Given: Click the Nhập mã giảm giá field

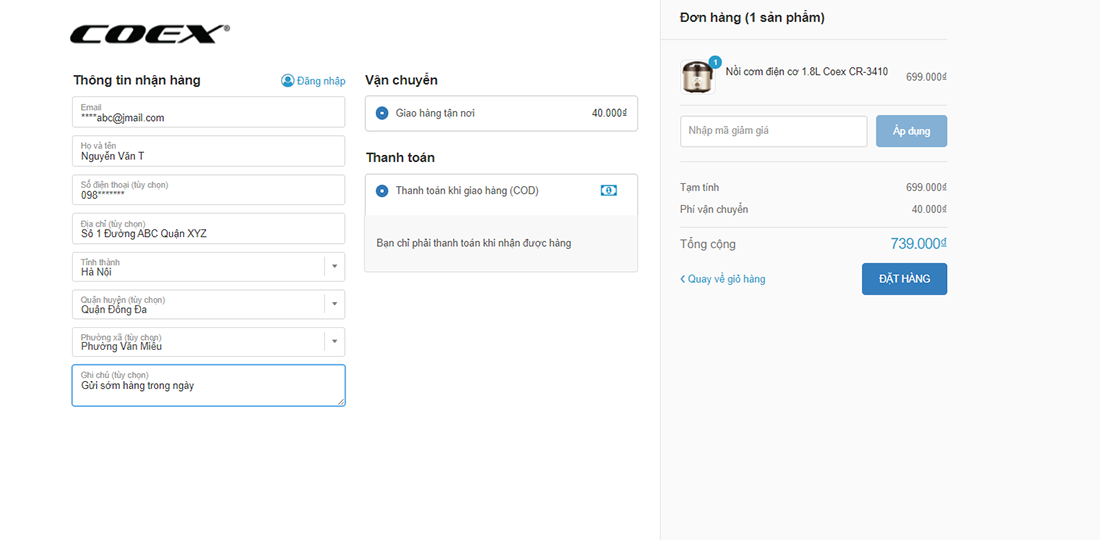Looking at the screenshot, I should click(x=773, y=131).
